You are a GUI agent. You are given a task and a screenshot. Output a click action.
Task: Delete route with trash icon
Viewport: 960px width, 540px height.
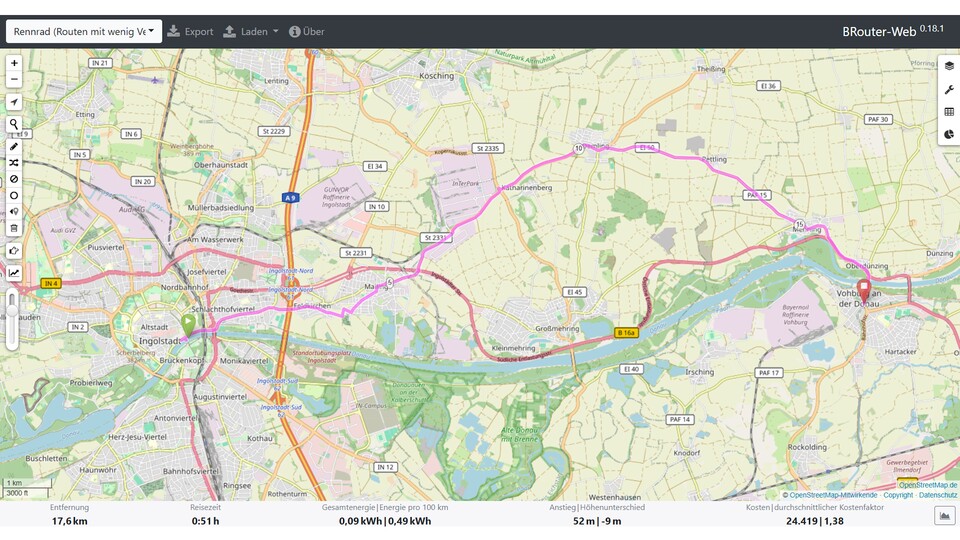coord(13,228)
